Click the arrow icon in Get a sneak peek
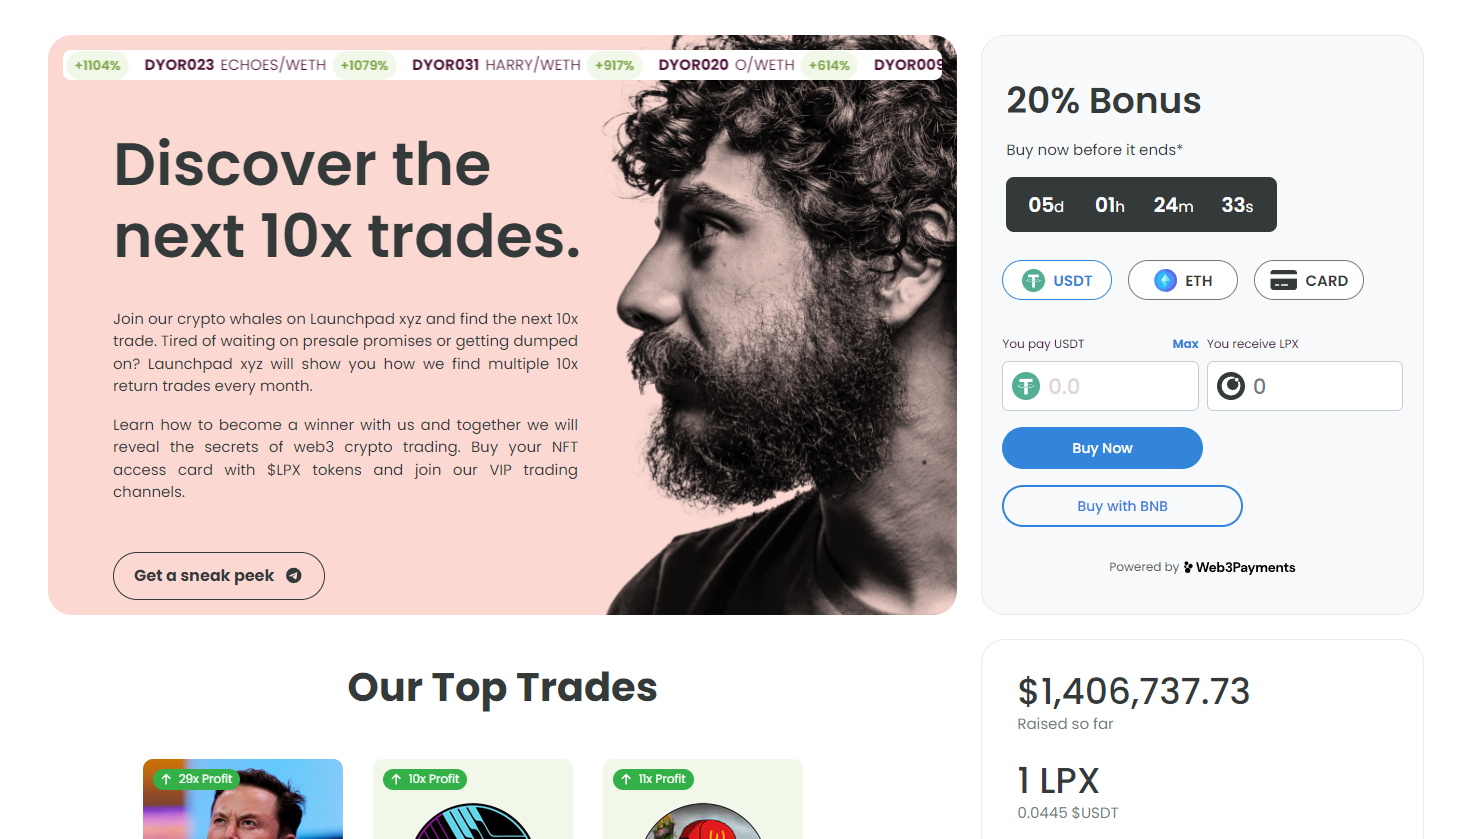This screenshot has width=1475, height=839. point(294,576)
